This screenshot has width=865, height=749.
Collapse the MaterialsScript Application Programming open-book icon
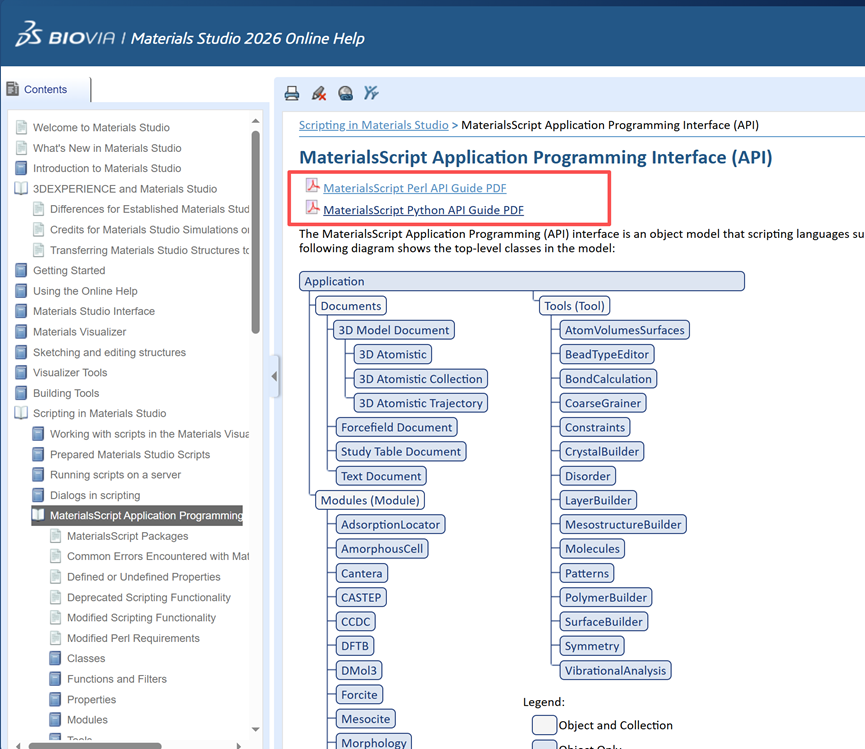[38, 515]
